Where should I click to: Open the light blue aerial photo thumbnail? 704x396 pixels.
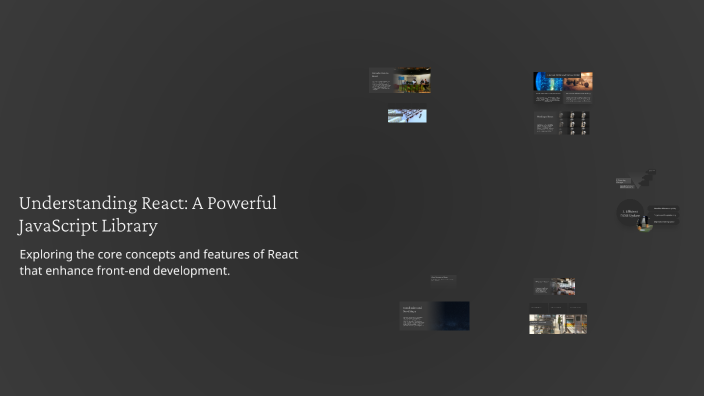tap(407, 116)
